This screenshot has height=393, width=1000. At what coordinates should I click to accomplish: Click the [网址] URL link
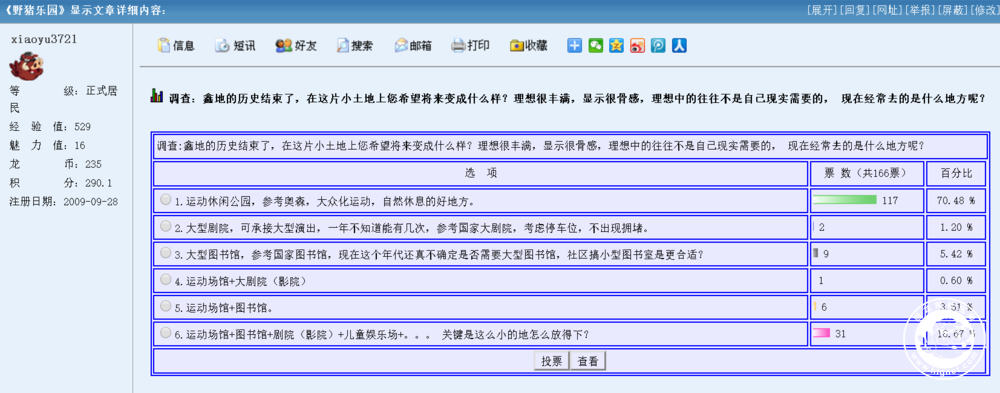pos(887,10)
